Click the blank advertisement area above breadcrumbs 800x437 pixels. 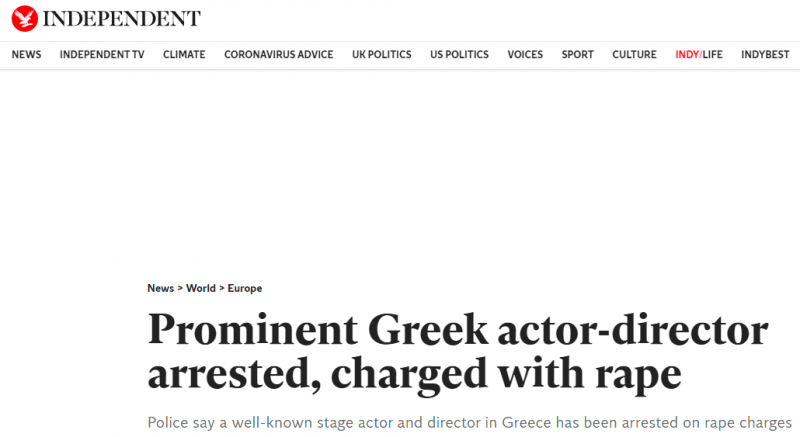tap(400, 173)
